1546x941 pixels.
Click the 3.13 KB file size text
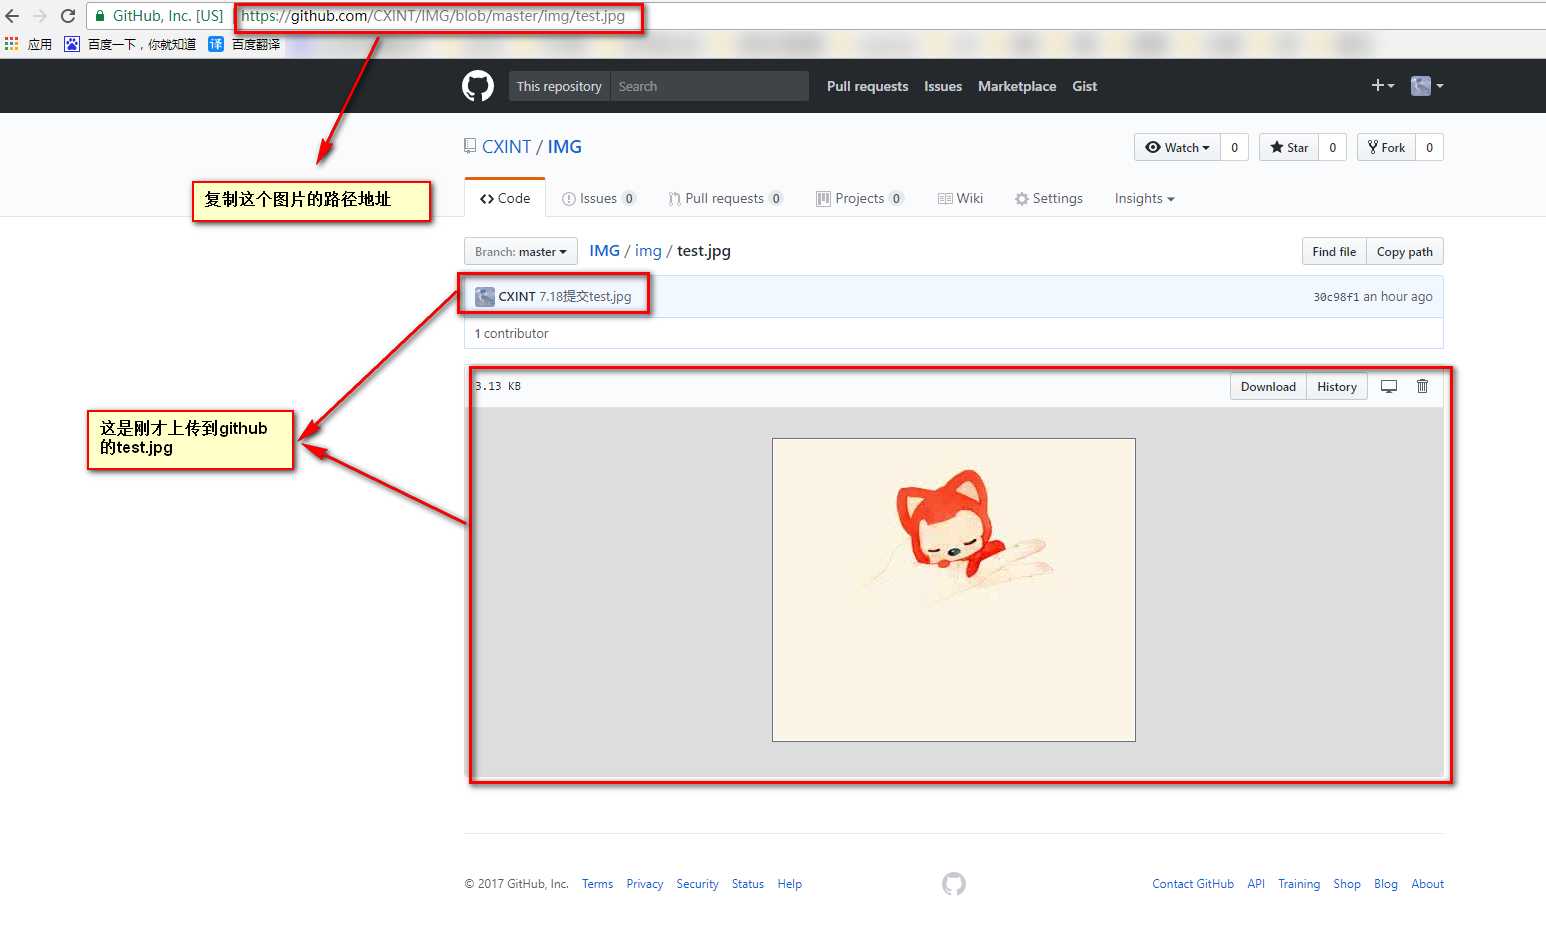pos(498,386)
